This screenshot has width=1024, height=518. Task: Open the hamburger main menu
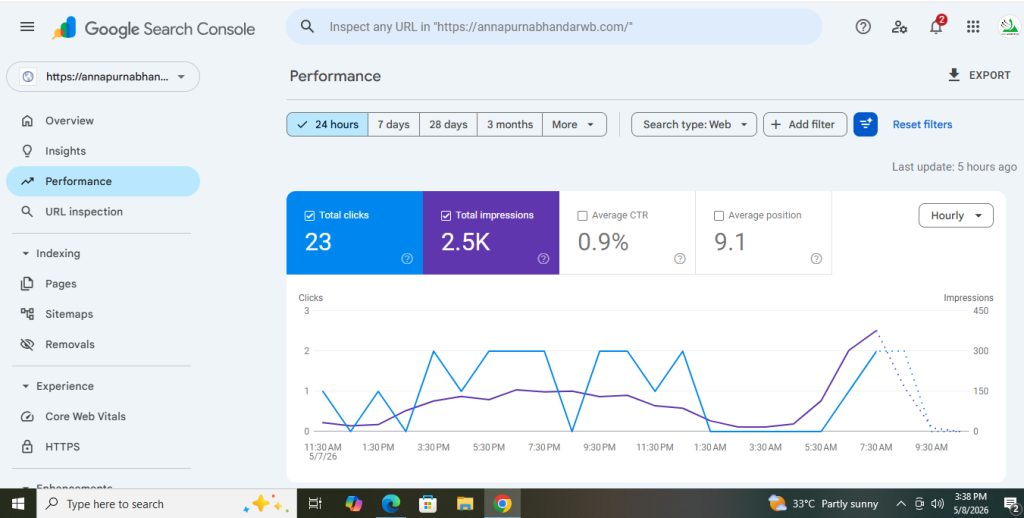[27, 27]
